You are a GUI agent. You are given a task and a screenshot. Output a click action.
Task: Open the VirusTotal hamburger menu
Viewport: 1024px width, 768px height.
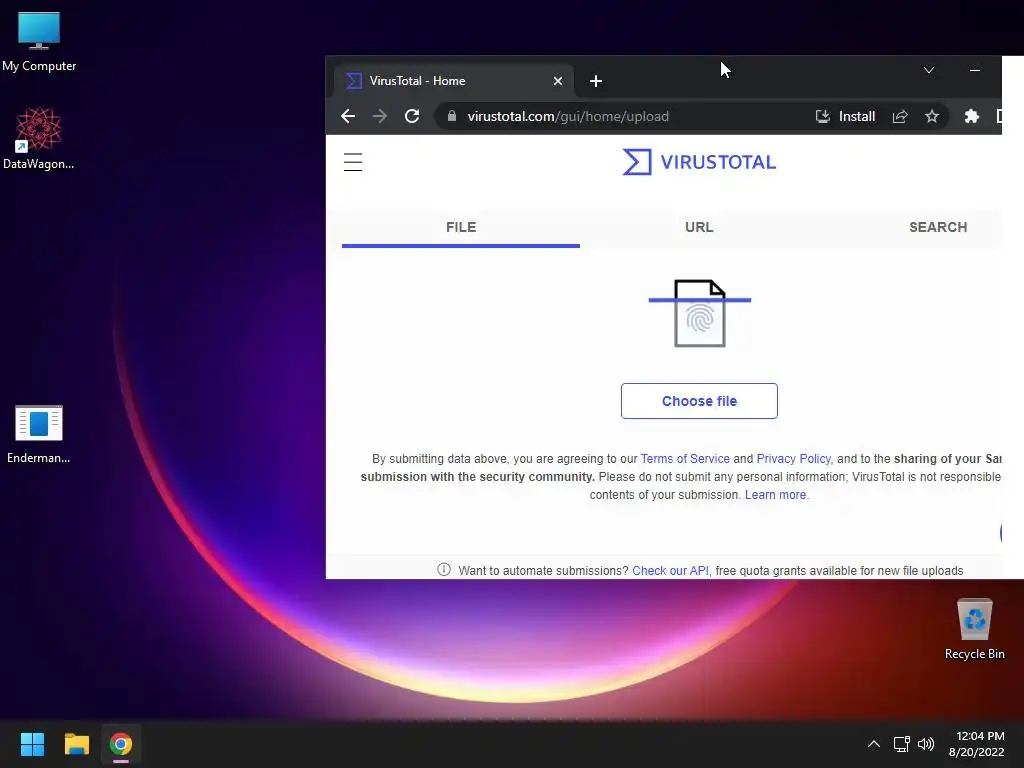tap(353, 162)
